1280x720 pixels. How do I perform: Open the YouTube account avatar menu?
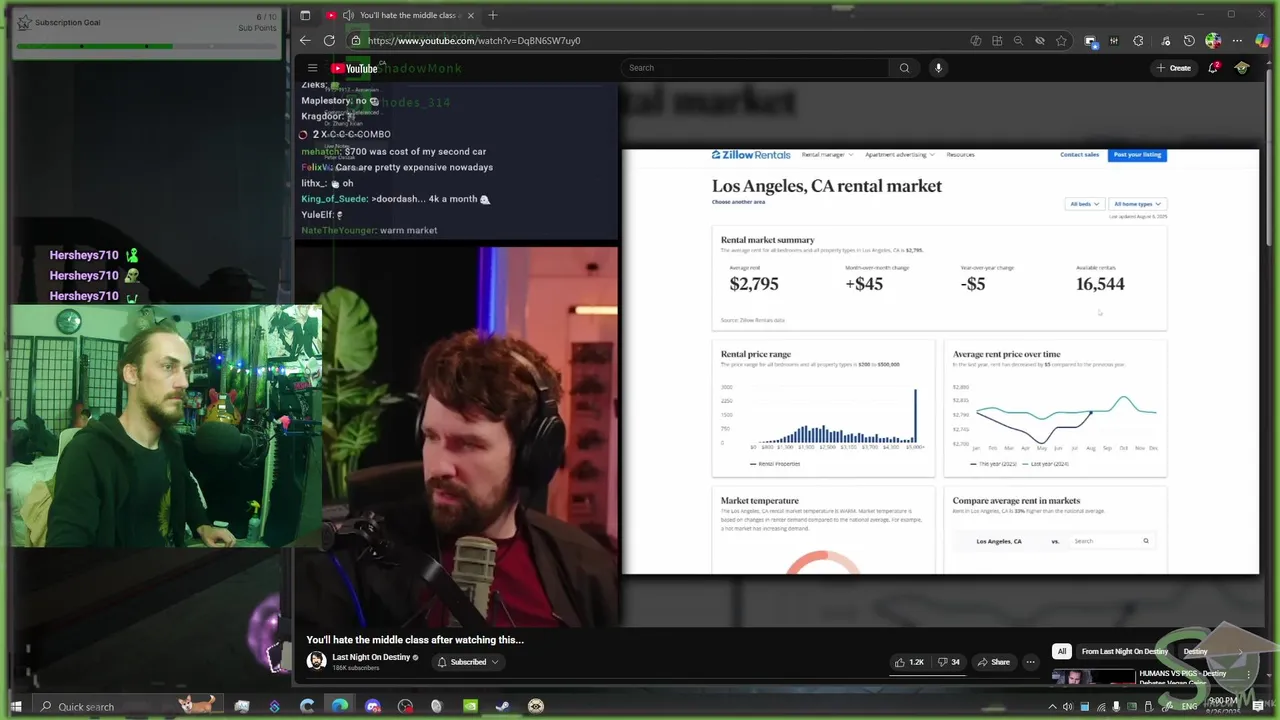point(1242,68)
